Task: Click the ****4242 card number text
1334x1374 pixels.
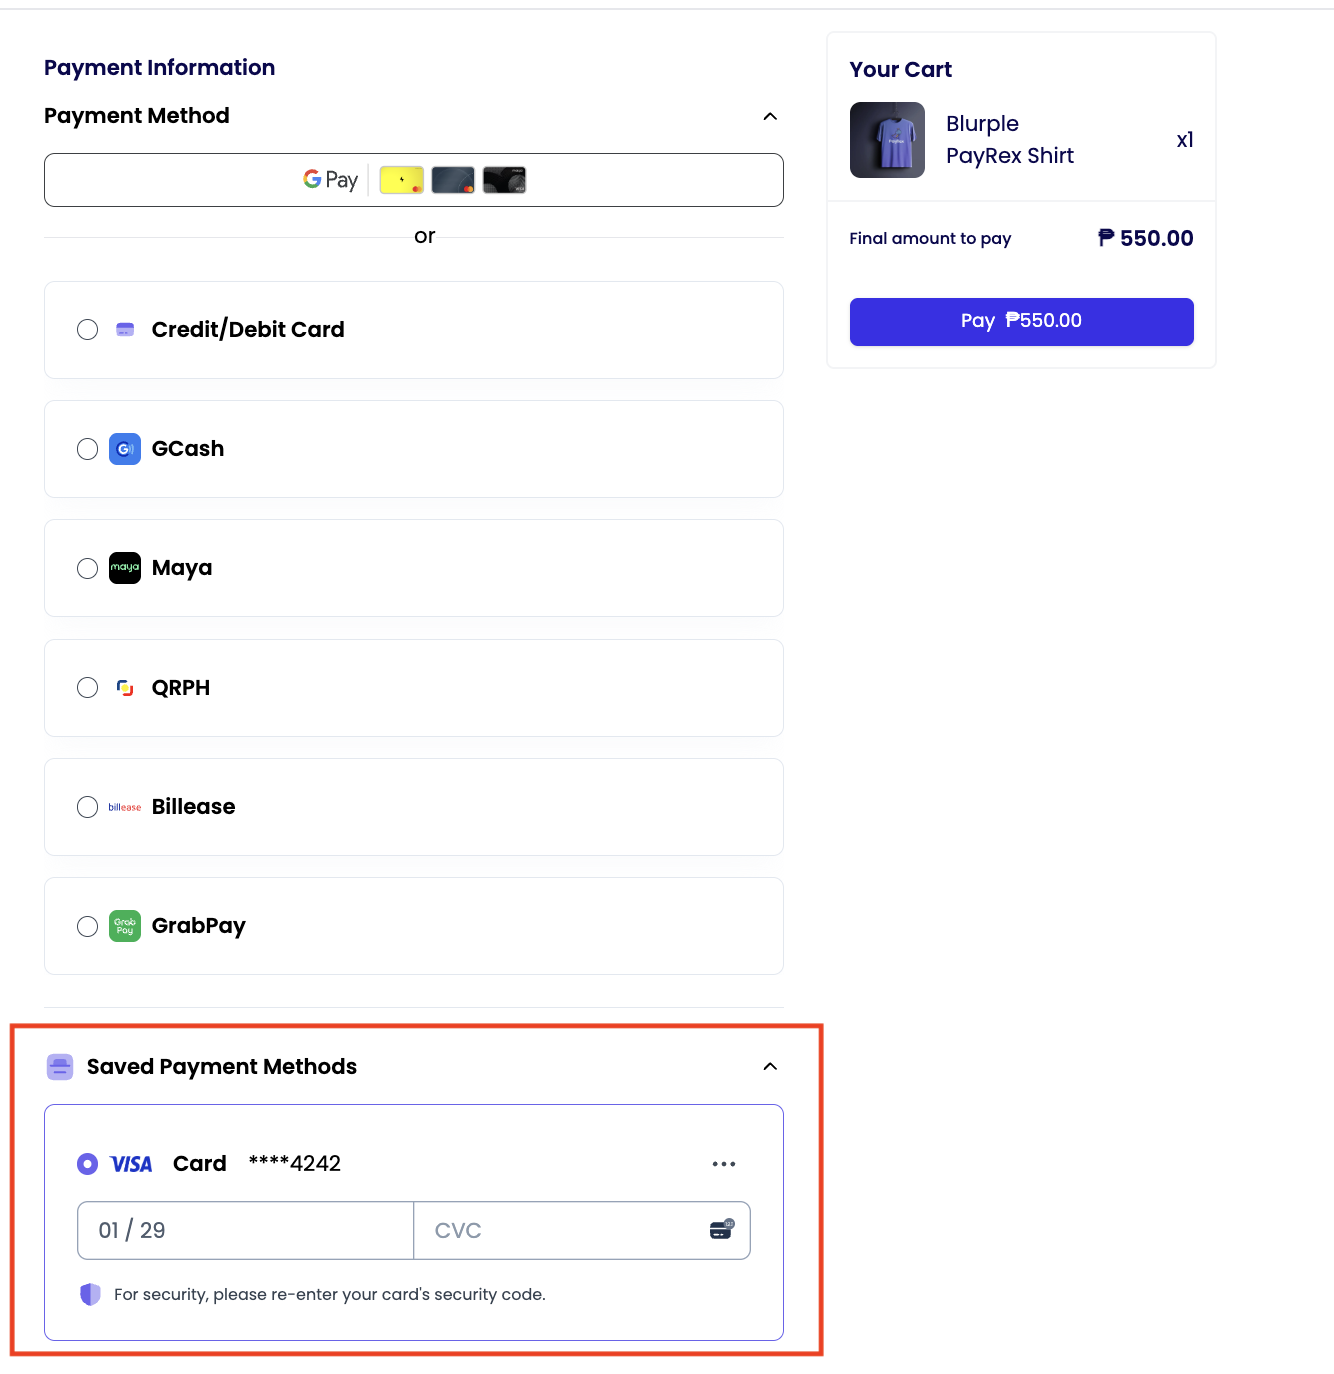Action: point(295,1163)
